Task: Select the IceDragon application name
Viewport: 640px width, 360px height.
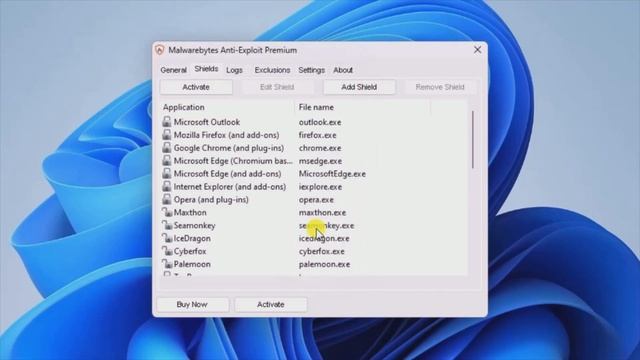Action: pyautogui.click(x=193, y=238)
